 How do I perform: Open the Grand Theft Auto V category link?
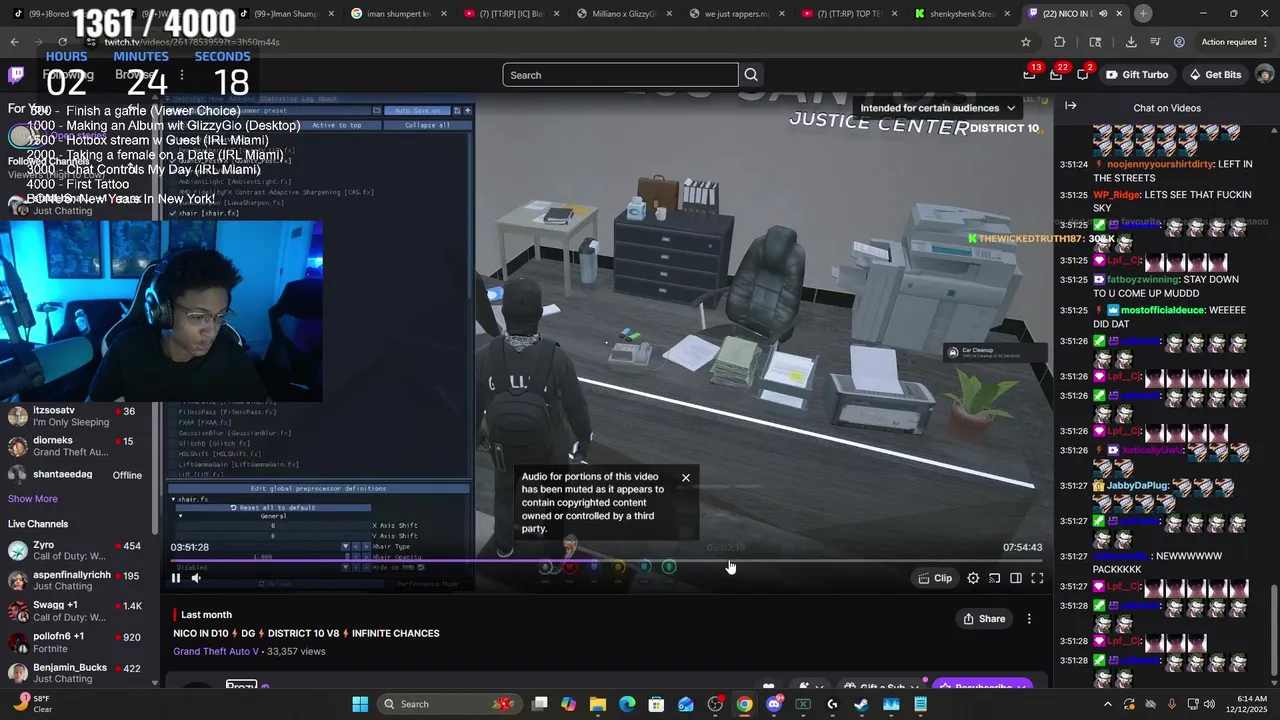[216, 651]
